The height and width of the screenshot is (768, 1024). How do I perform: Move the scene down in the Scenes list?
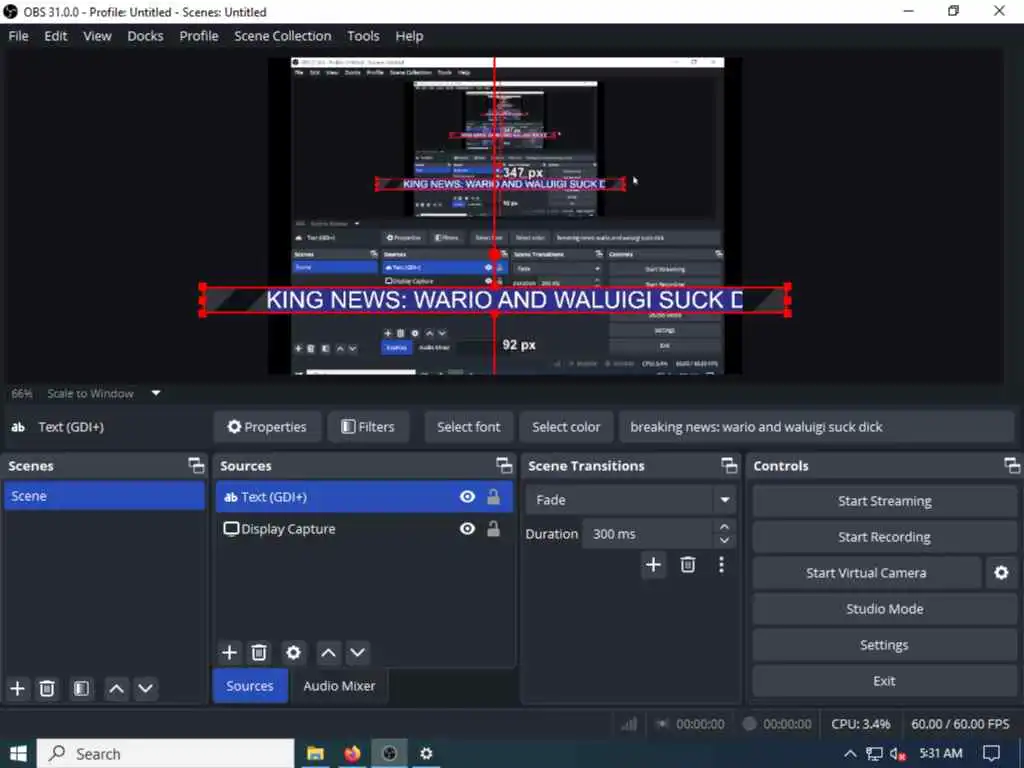pyautogui.click(x=146, y=688)
